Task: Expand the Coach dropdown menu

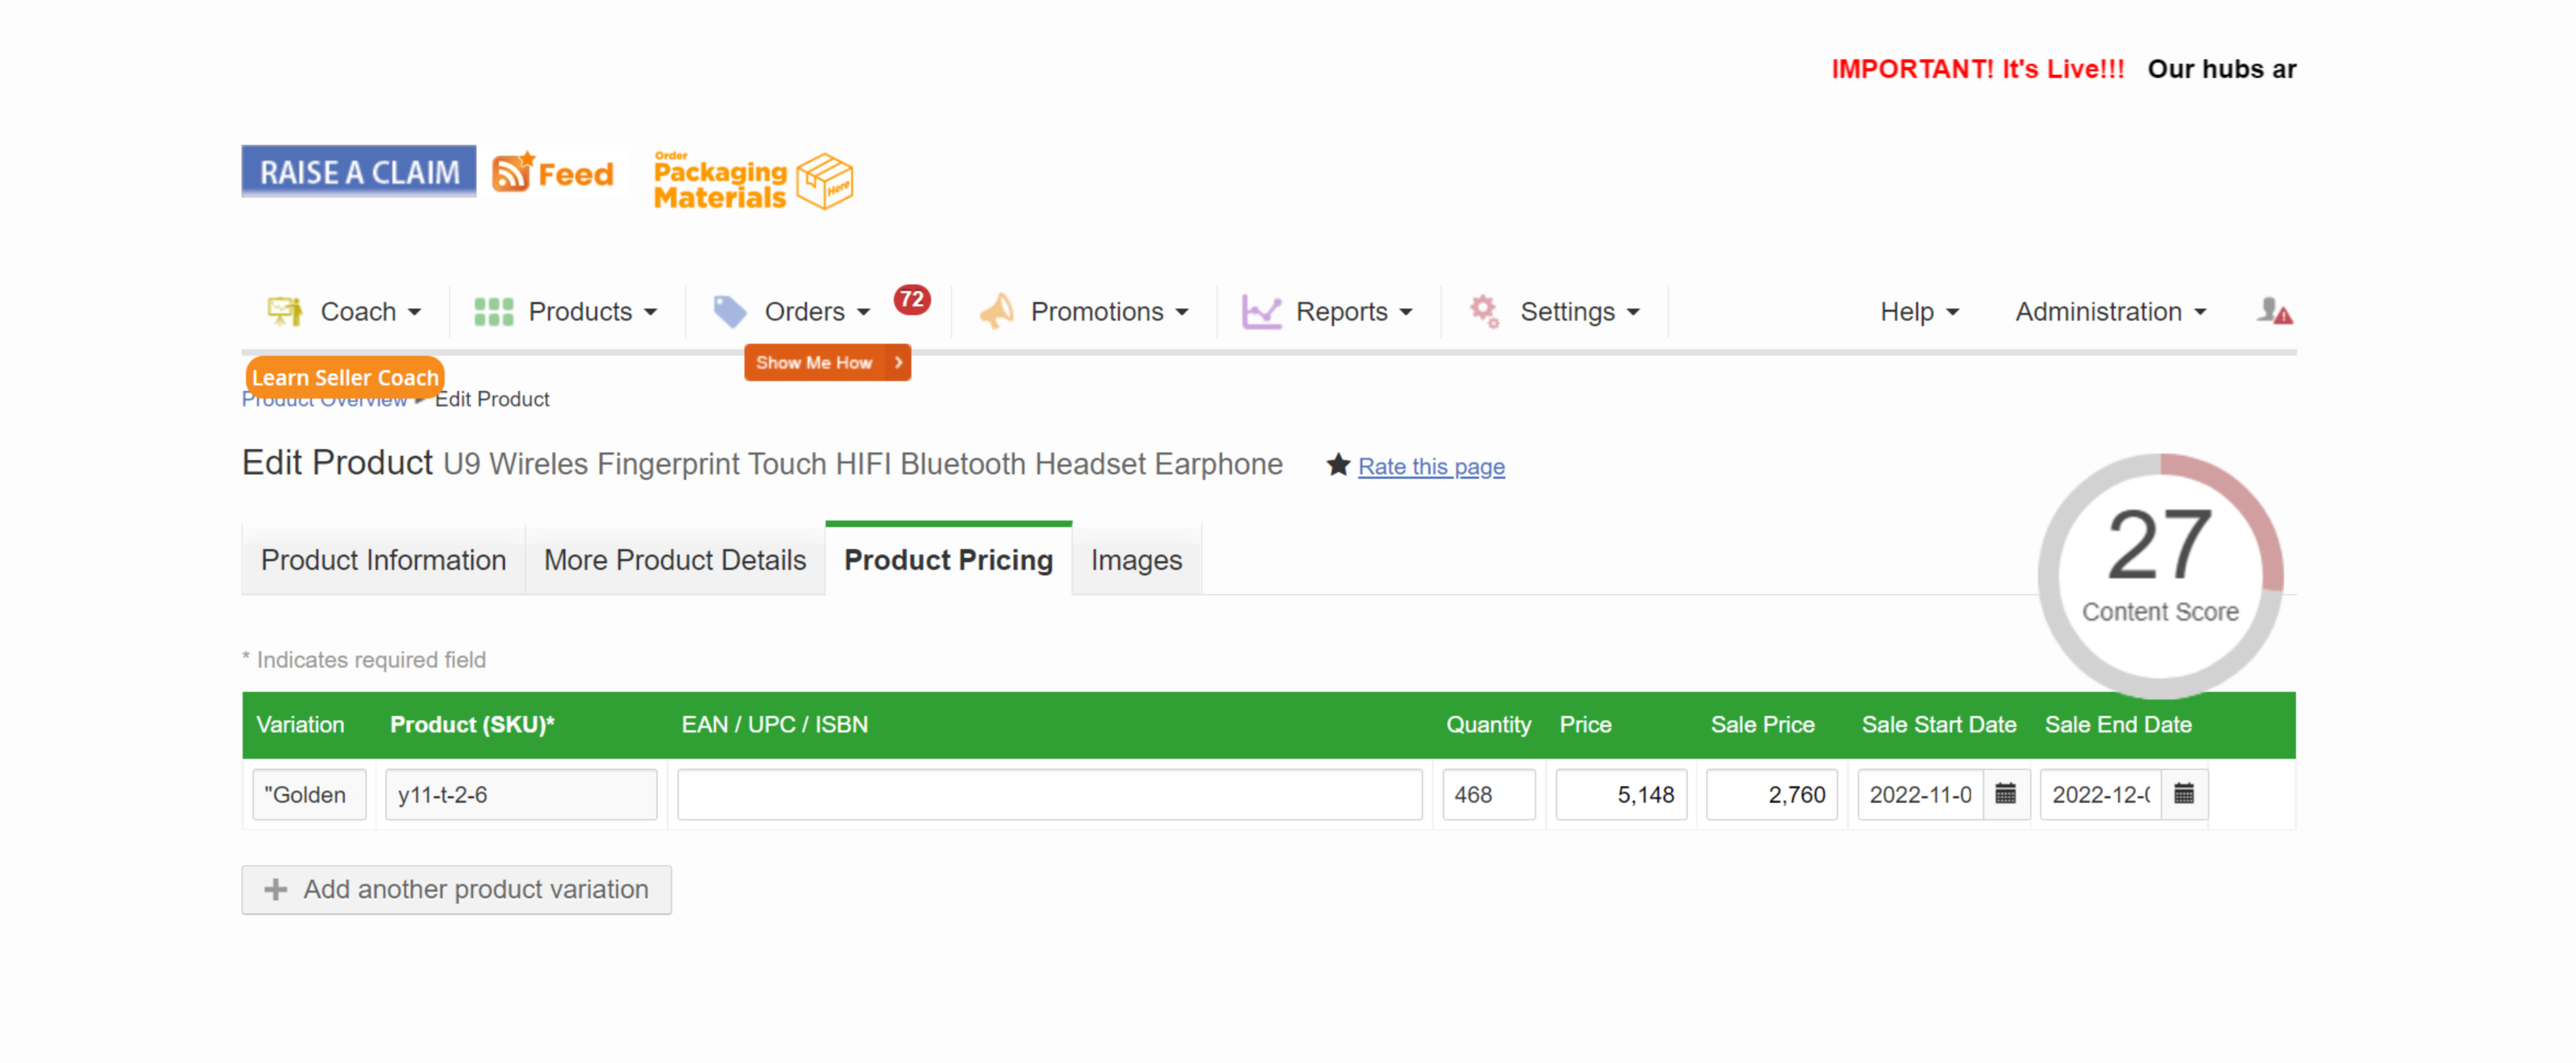Action: tap(370, 312)
